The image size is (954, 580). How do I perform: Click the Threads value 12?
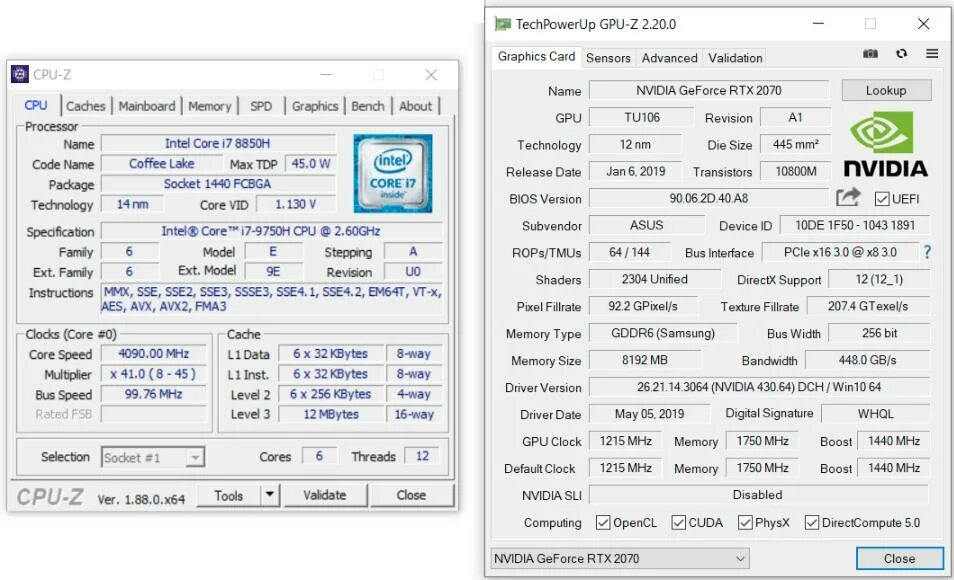coord(422,456)
